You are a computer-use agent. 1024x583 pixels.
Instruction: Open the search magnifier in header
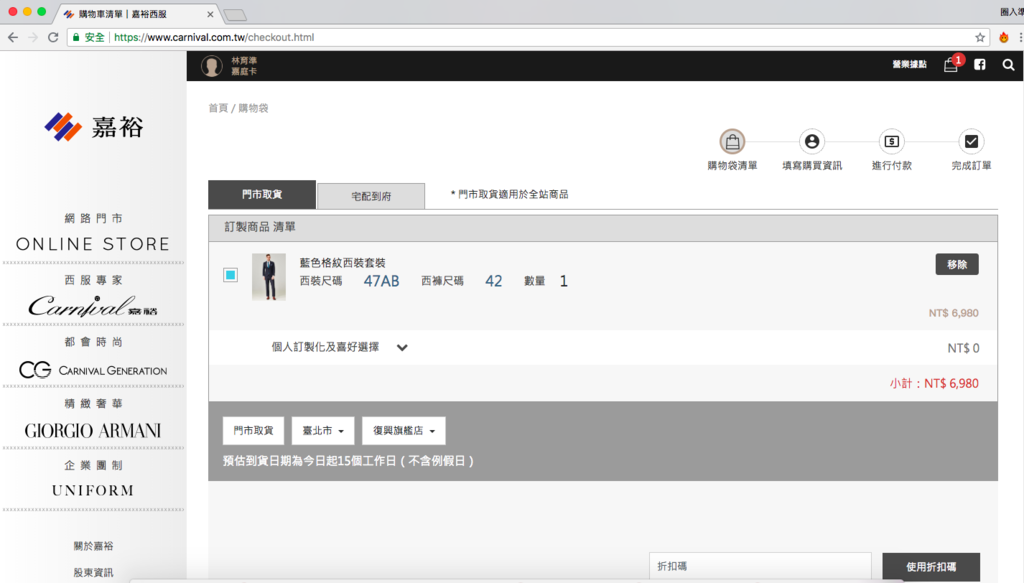tap(1008, 65)
